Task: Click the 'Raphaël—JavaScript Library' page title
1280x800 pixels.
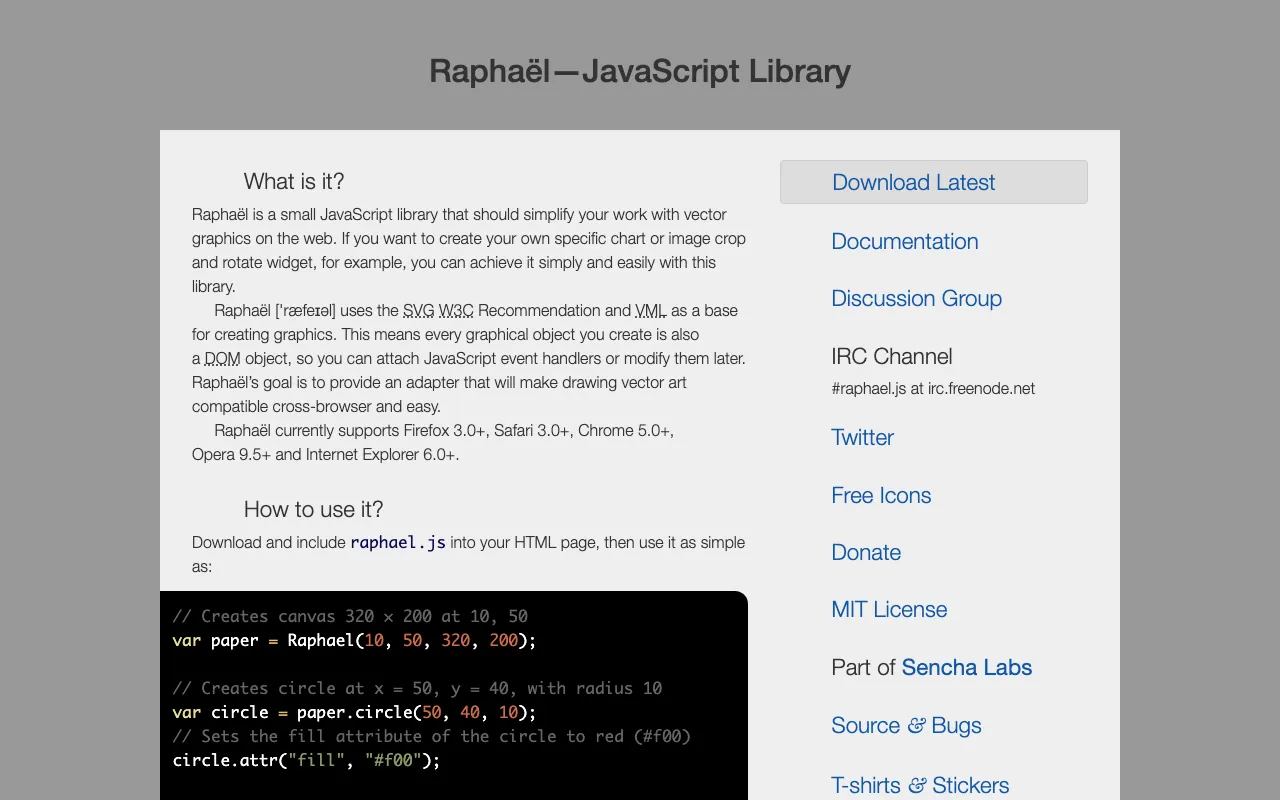Action: (x=640, y=71)
